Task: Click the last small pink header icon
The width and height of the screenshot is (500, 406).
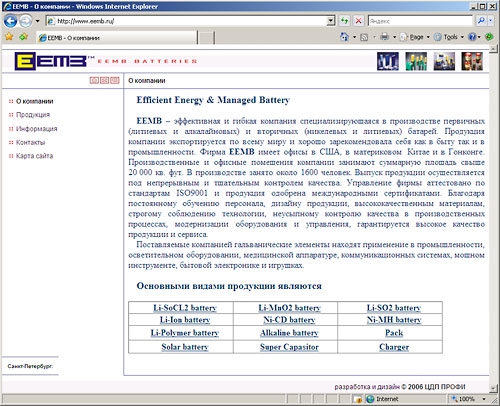Action: (x=115, y=80)
